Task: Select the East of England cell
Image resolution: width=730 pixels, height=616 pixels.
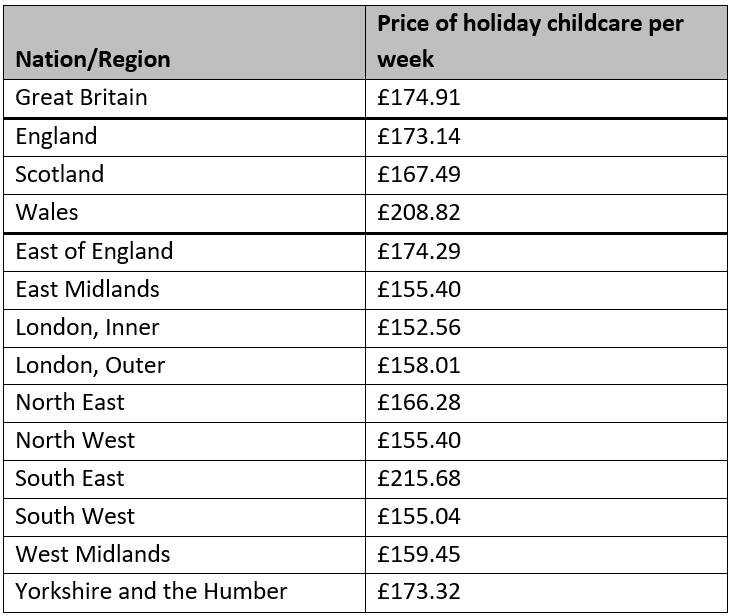Action: [184, 252]
